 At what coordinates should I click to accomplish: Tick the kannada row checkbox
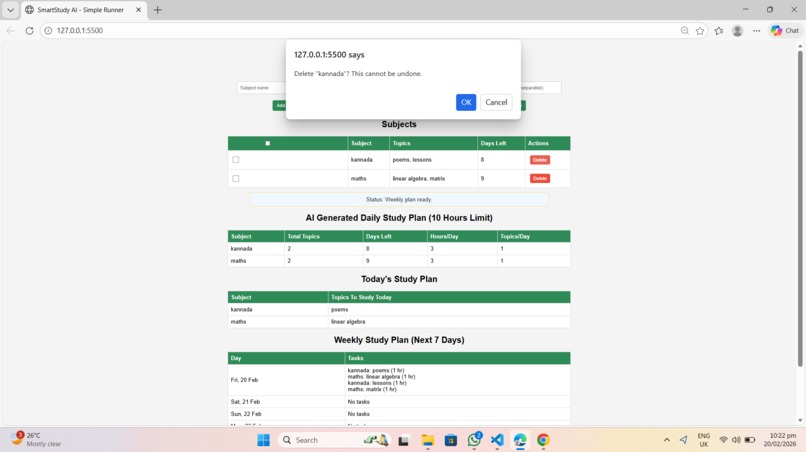[x=236, y=159]
